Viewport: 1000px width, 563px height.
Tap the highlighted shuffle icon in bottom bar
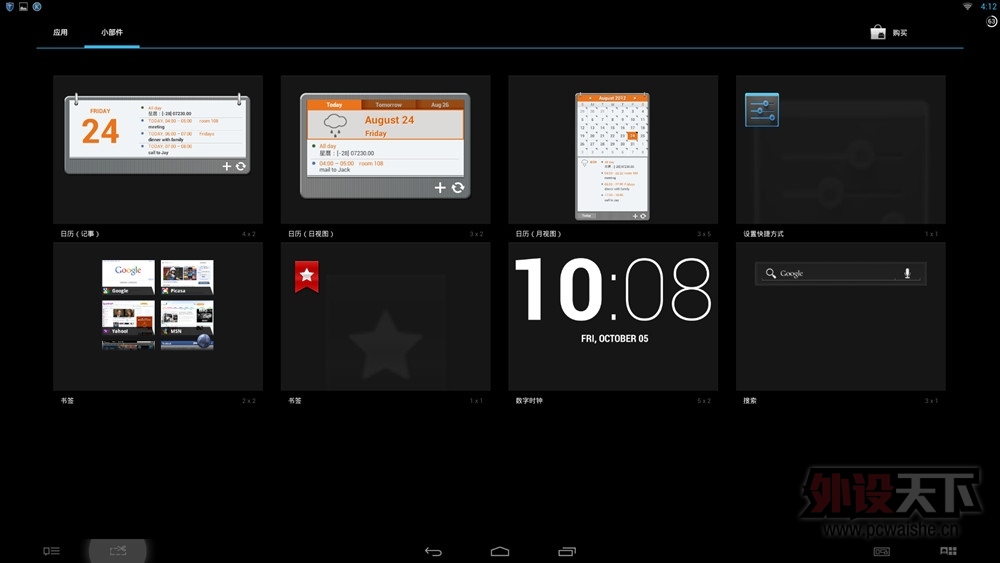(118, 550)
